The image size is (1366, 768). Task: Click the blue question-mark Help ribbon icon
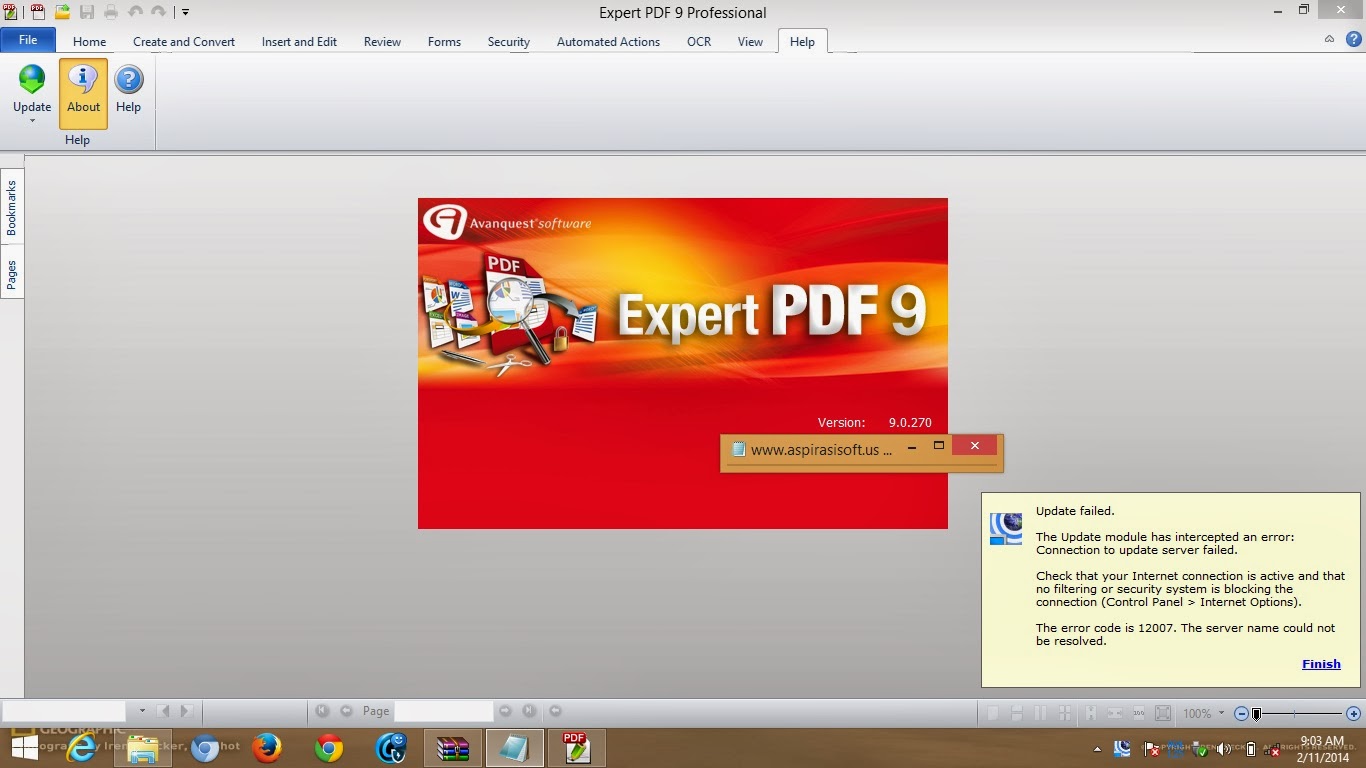129,80
